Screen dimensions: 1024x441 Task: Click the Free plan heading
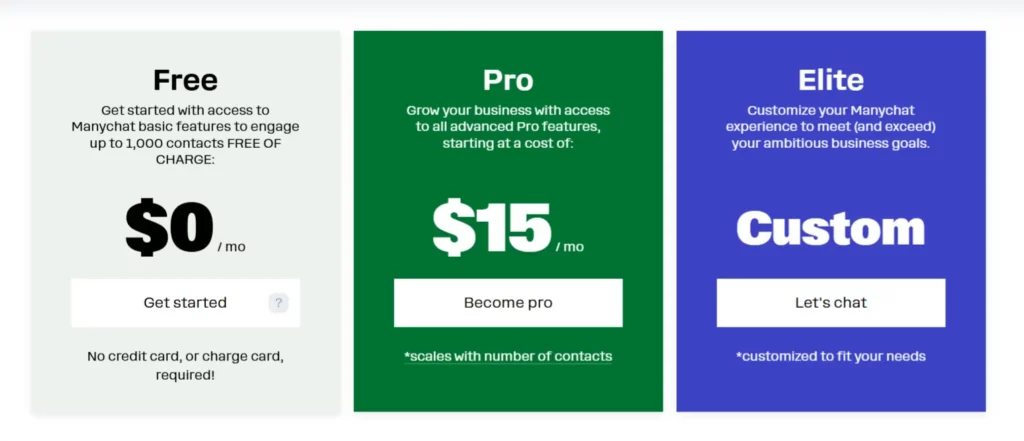point(185,79)
